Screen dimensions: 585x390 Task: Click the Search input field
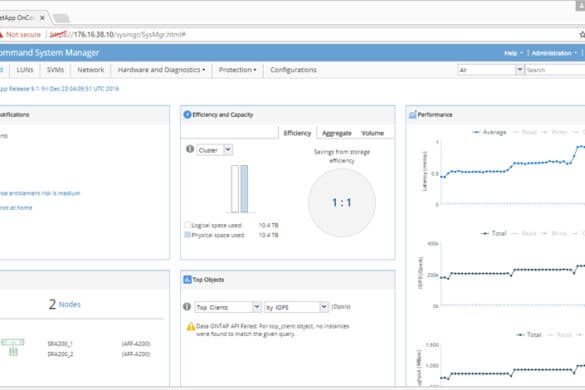point(555,70)
